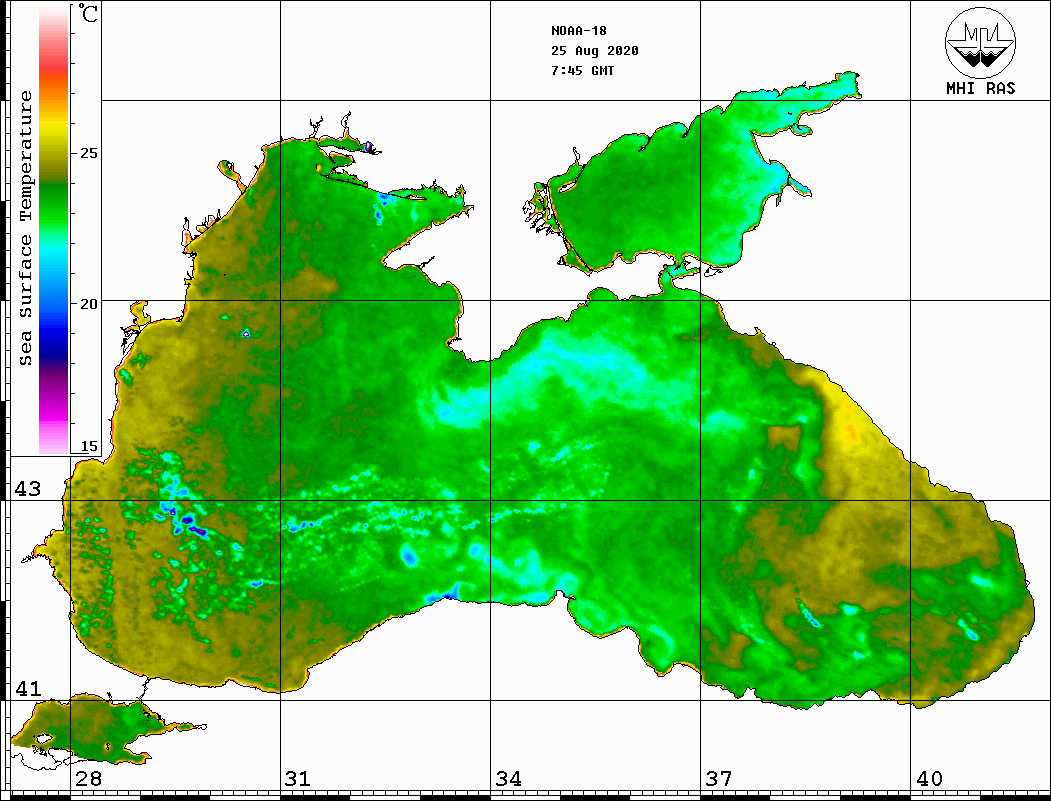
Task: Click the "25" mark on temperature scale
Action: 88,153
